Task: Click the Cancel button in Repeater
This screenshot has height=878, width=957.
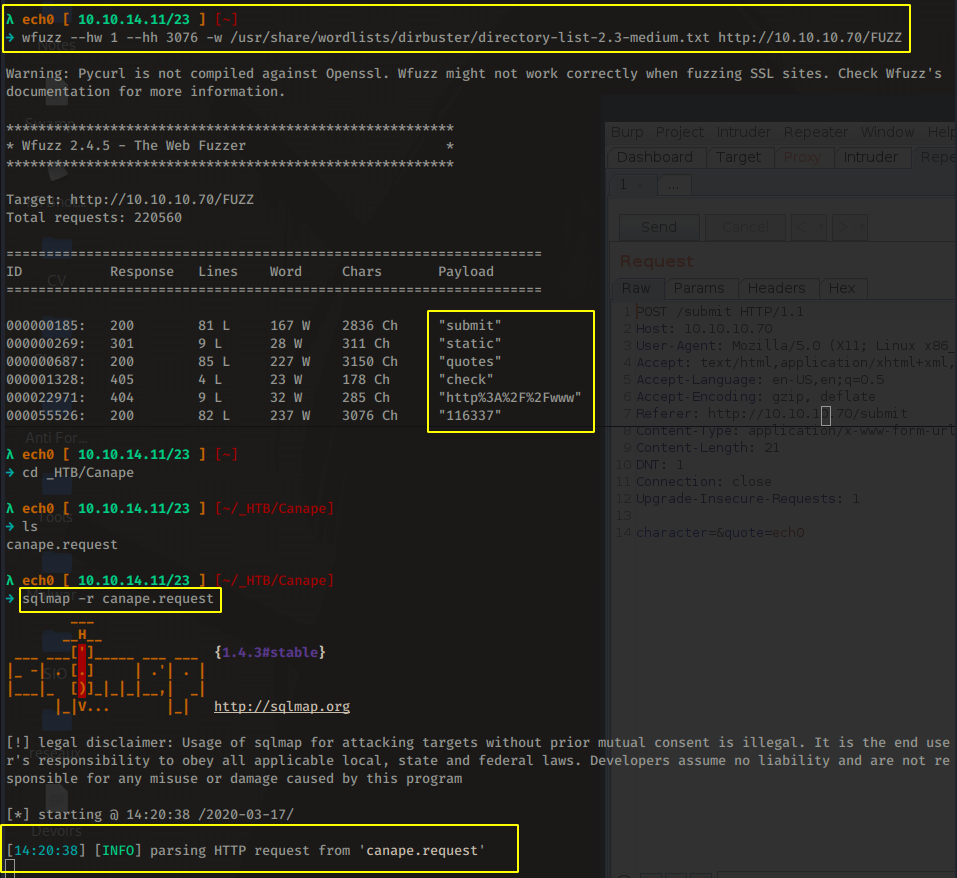Action: pos(745,228)
